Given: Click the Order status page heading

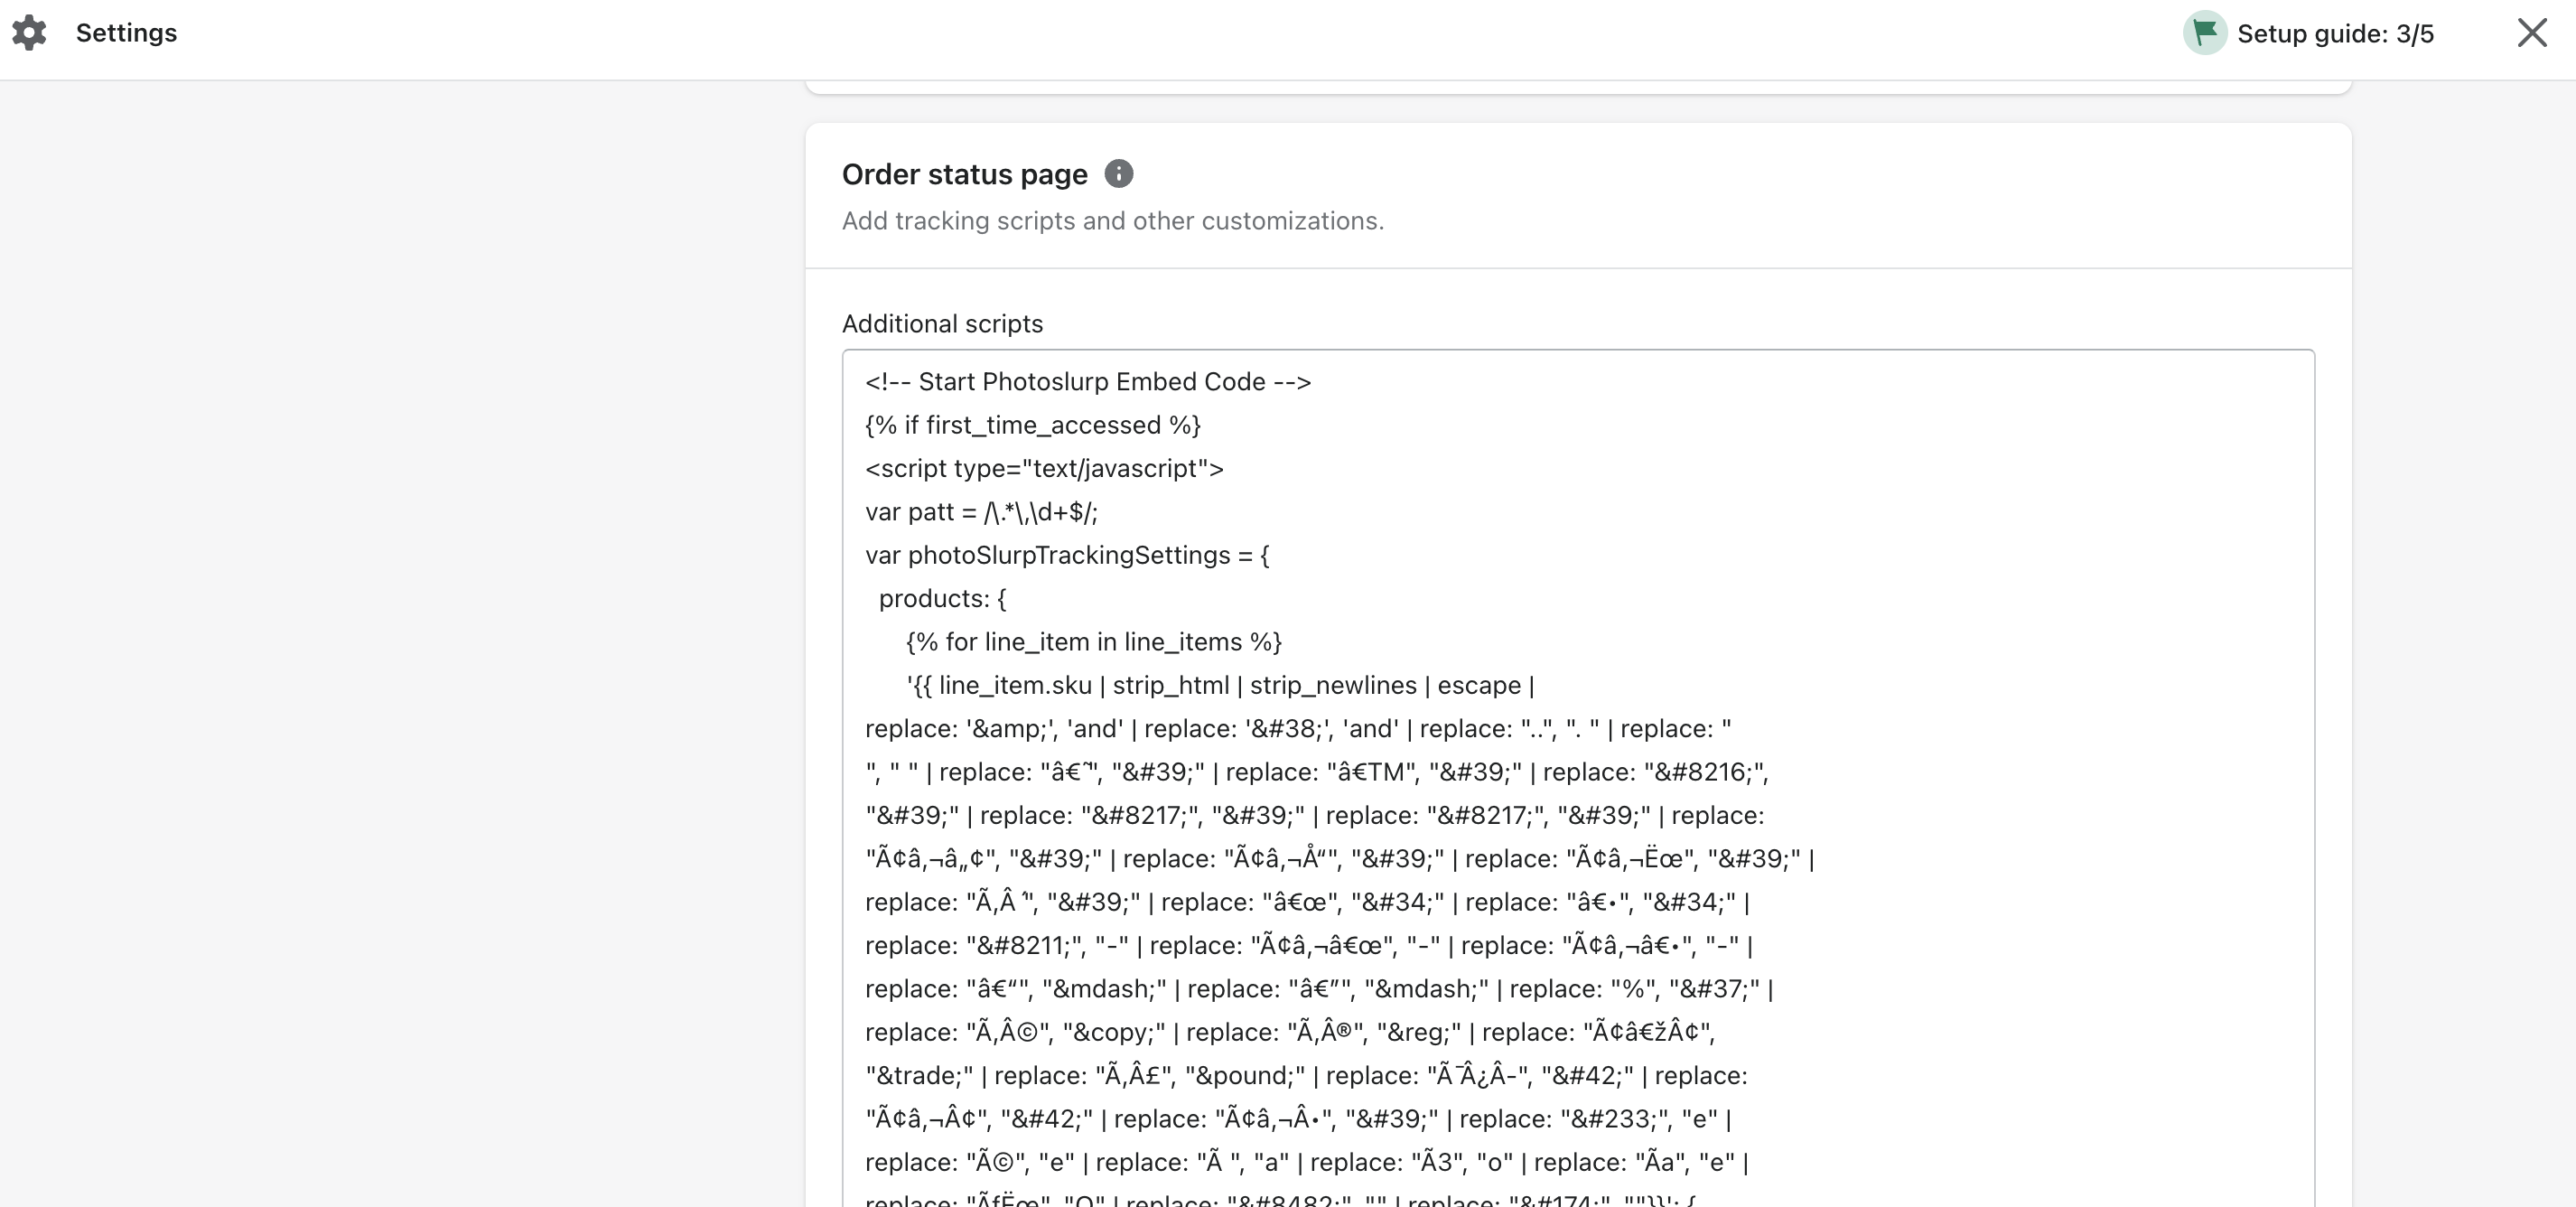Looking at the screenshot, I should [964, 174].
